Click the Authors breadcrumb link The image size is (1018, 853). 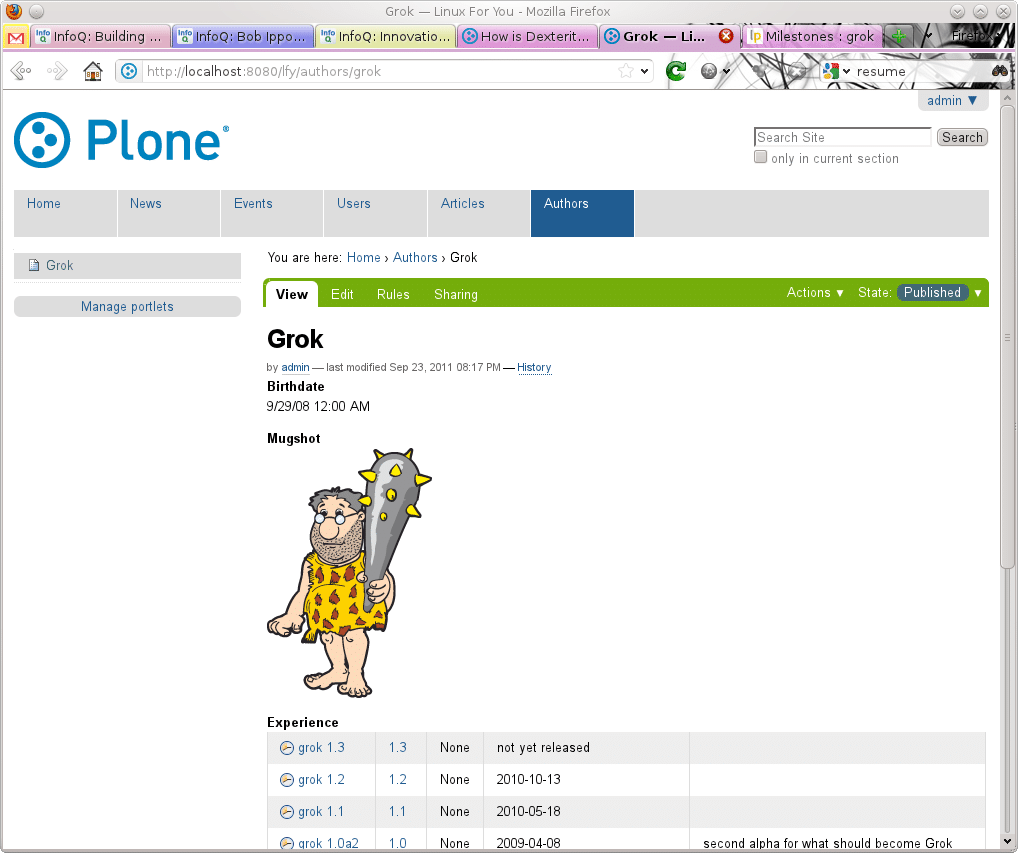(415, 258)
